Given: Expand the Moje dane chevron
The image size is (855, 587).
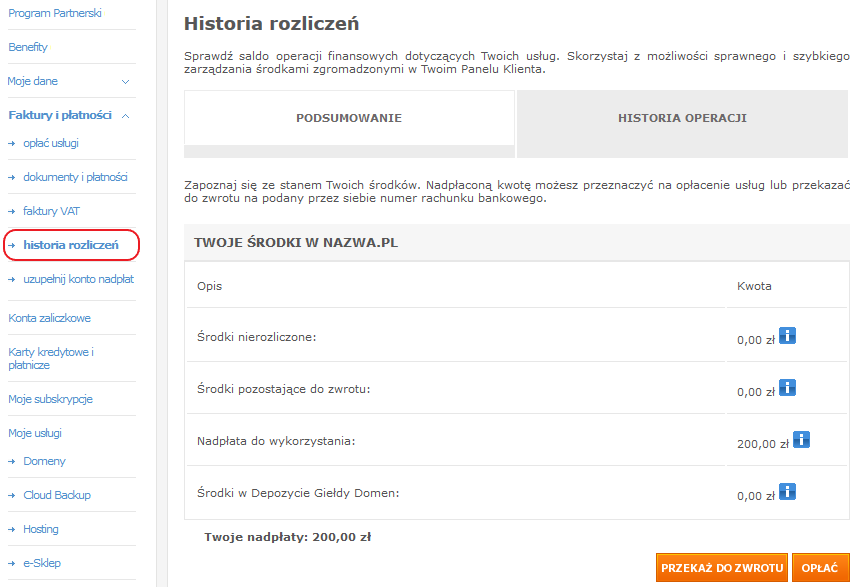Looking at the screenshot, I should 125,82.
